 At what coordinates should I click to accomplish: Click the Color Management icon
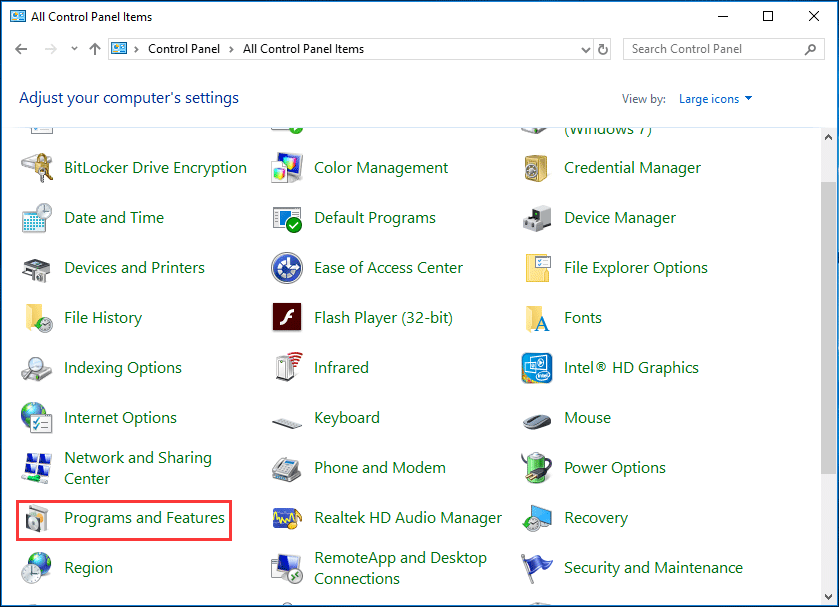(x=287, y=168)
